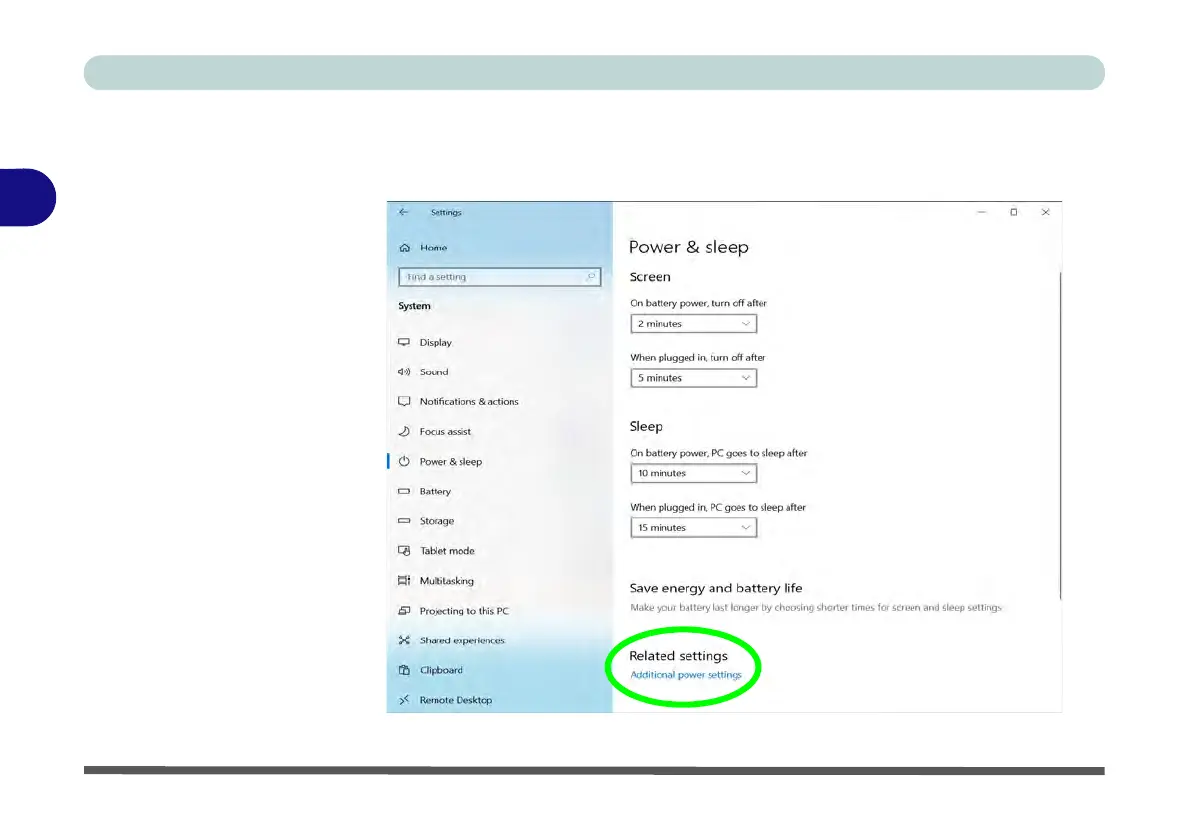Open Multitasking label in sidebar
The width and height of the screenshot is (1190, 838).
(447, 581)
